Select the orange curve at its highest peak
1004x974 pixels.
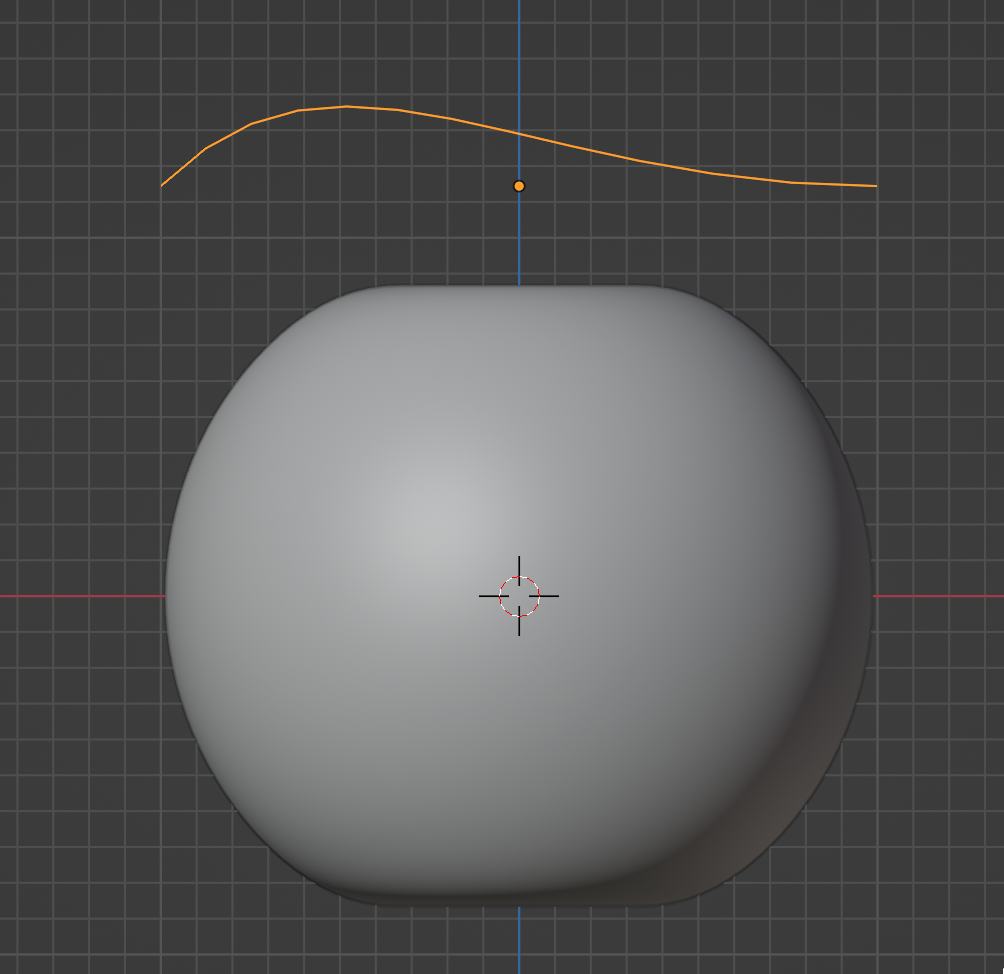pos(346,106)
